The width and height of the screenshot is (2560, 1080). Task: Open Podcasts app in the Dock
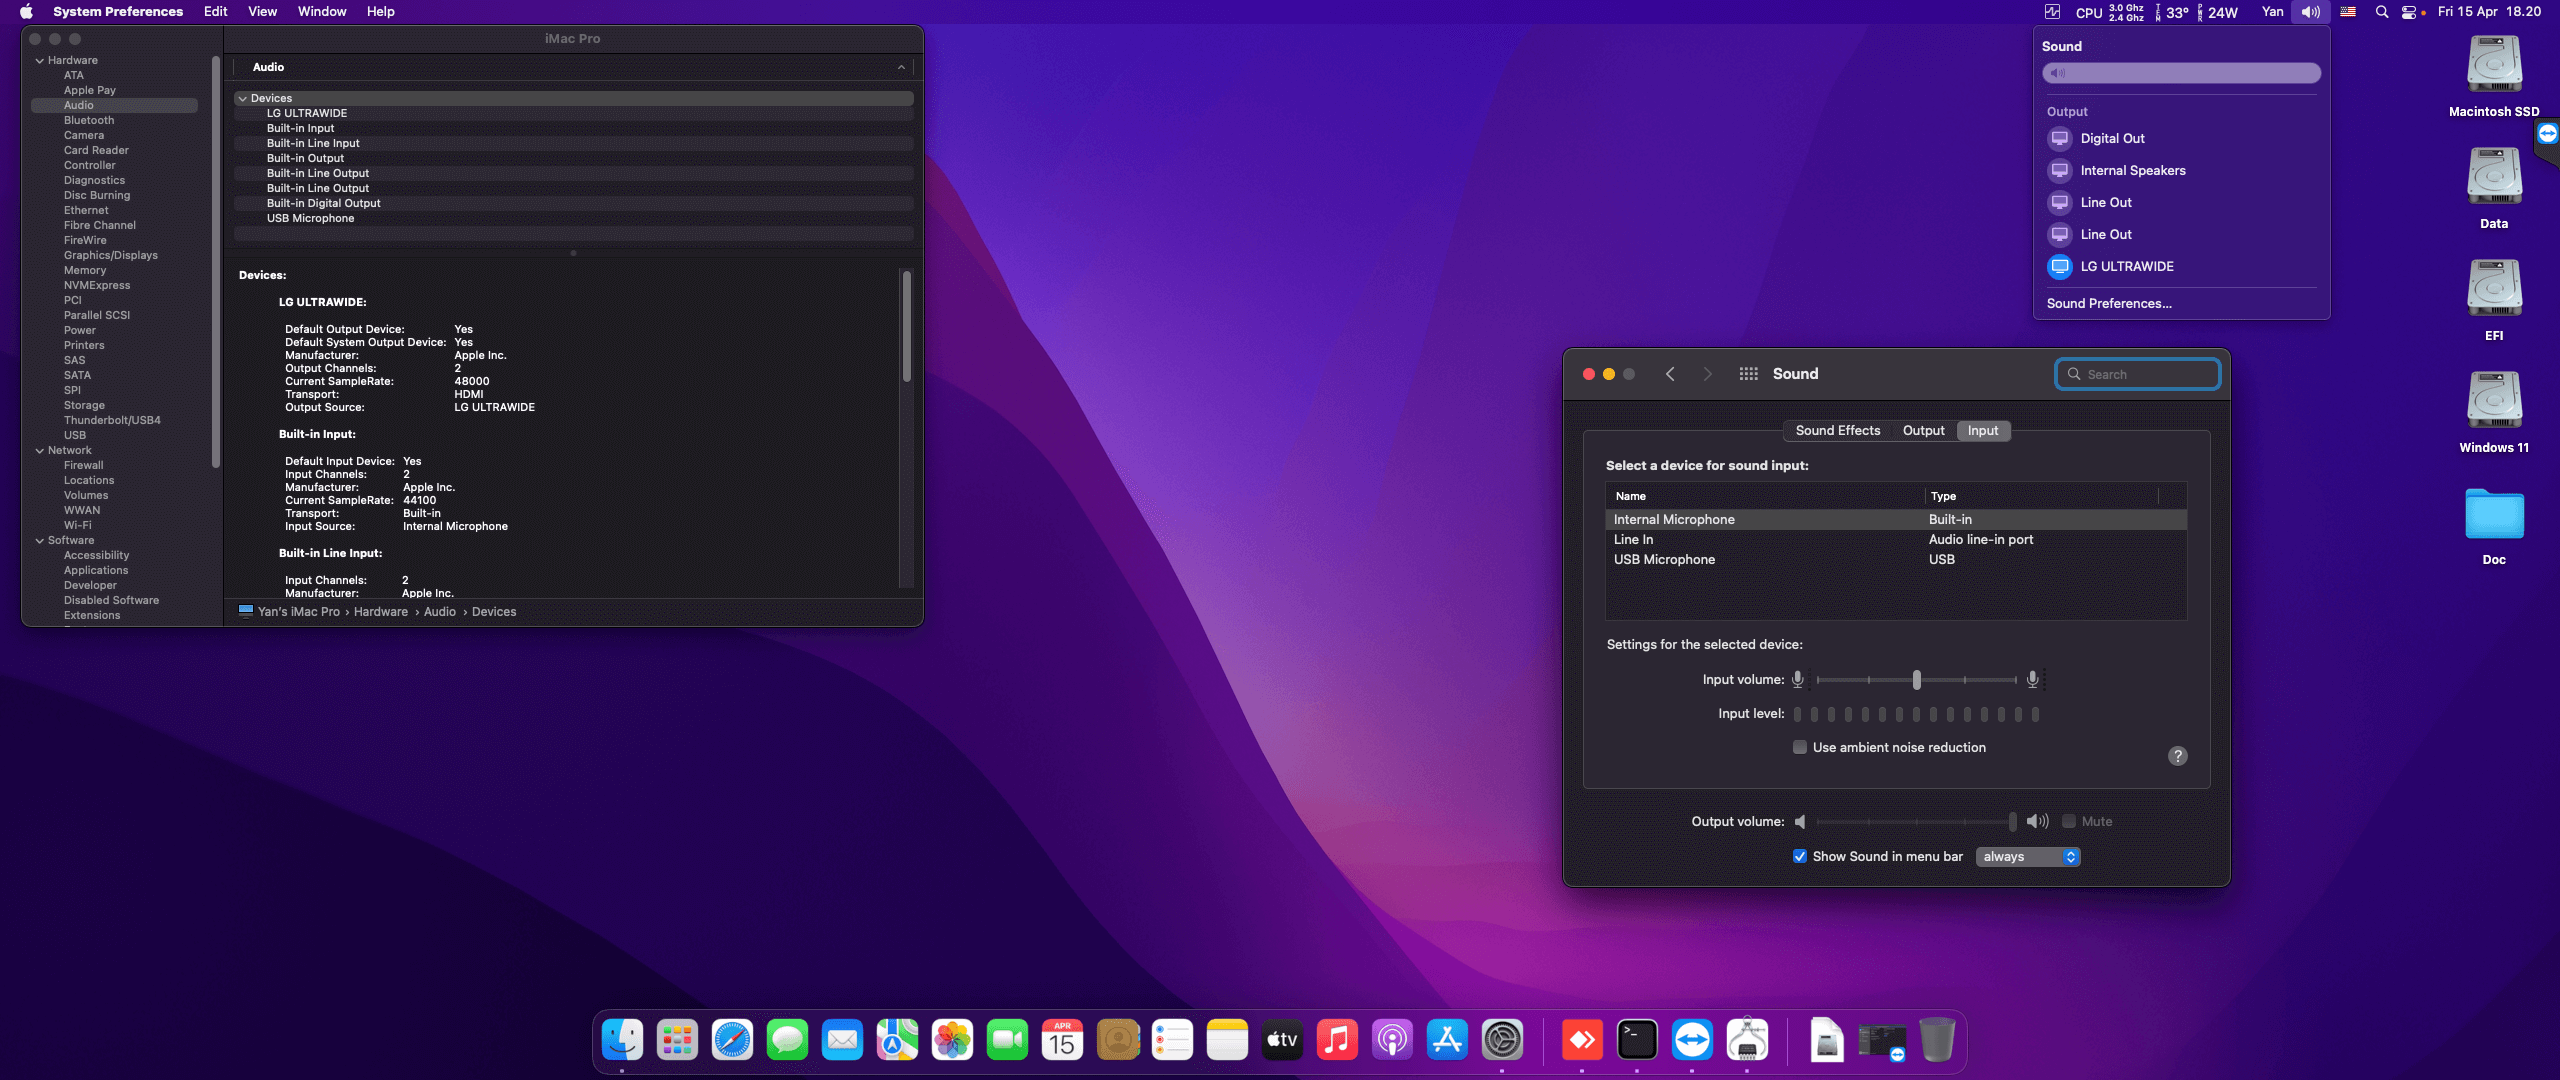click(x=1392, y=1041)
